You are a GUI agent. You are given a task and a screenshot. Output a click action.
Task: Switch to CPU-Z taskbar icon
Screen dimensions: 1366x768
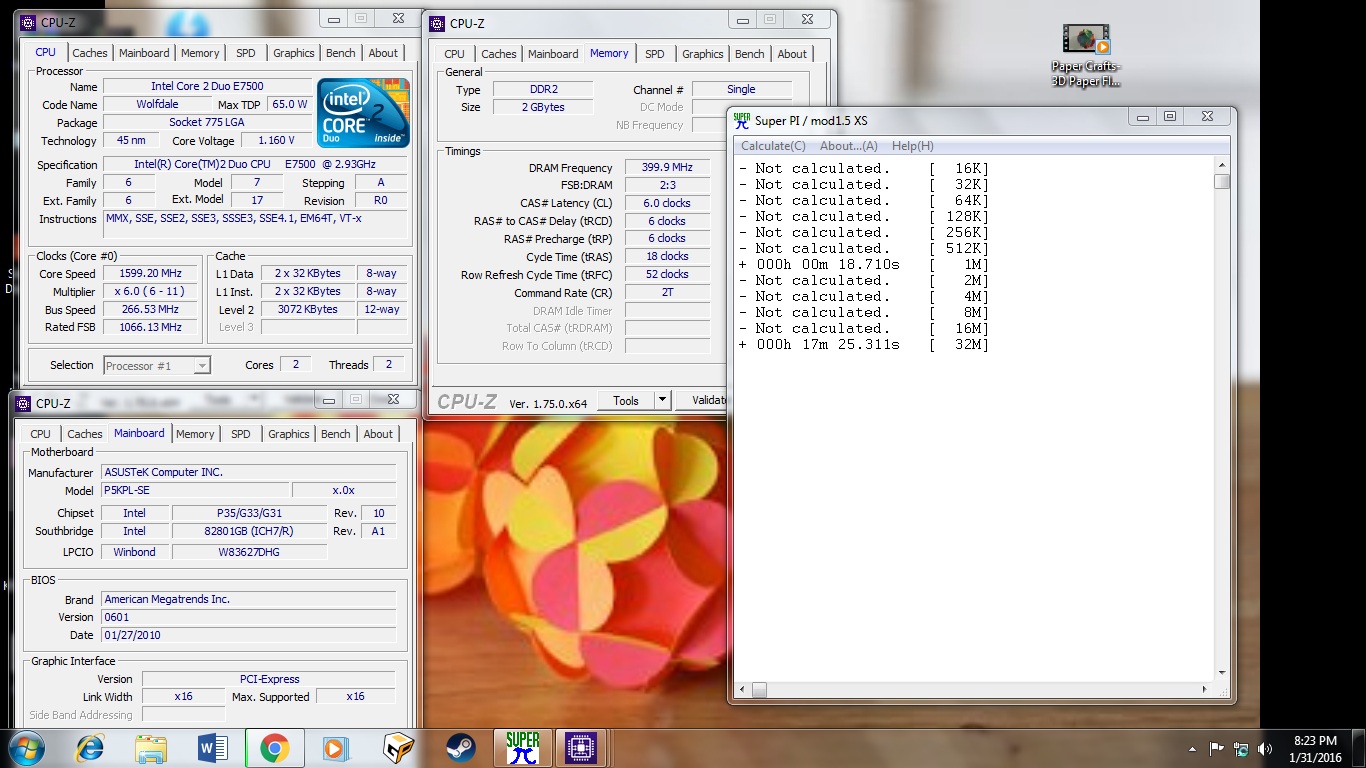click(x=583, y=748)
